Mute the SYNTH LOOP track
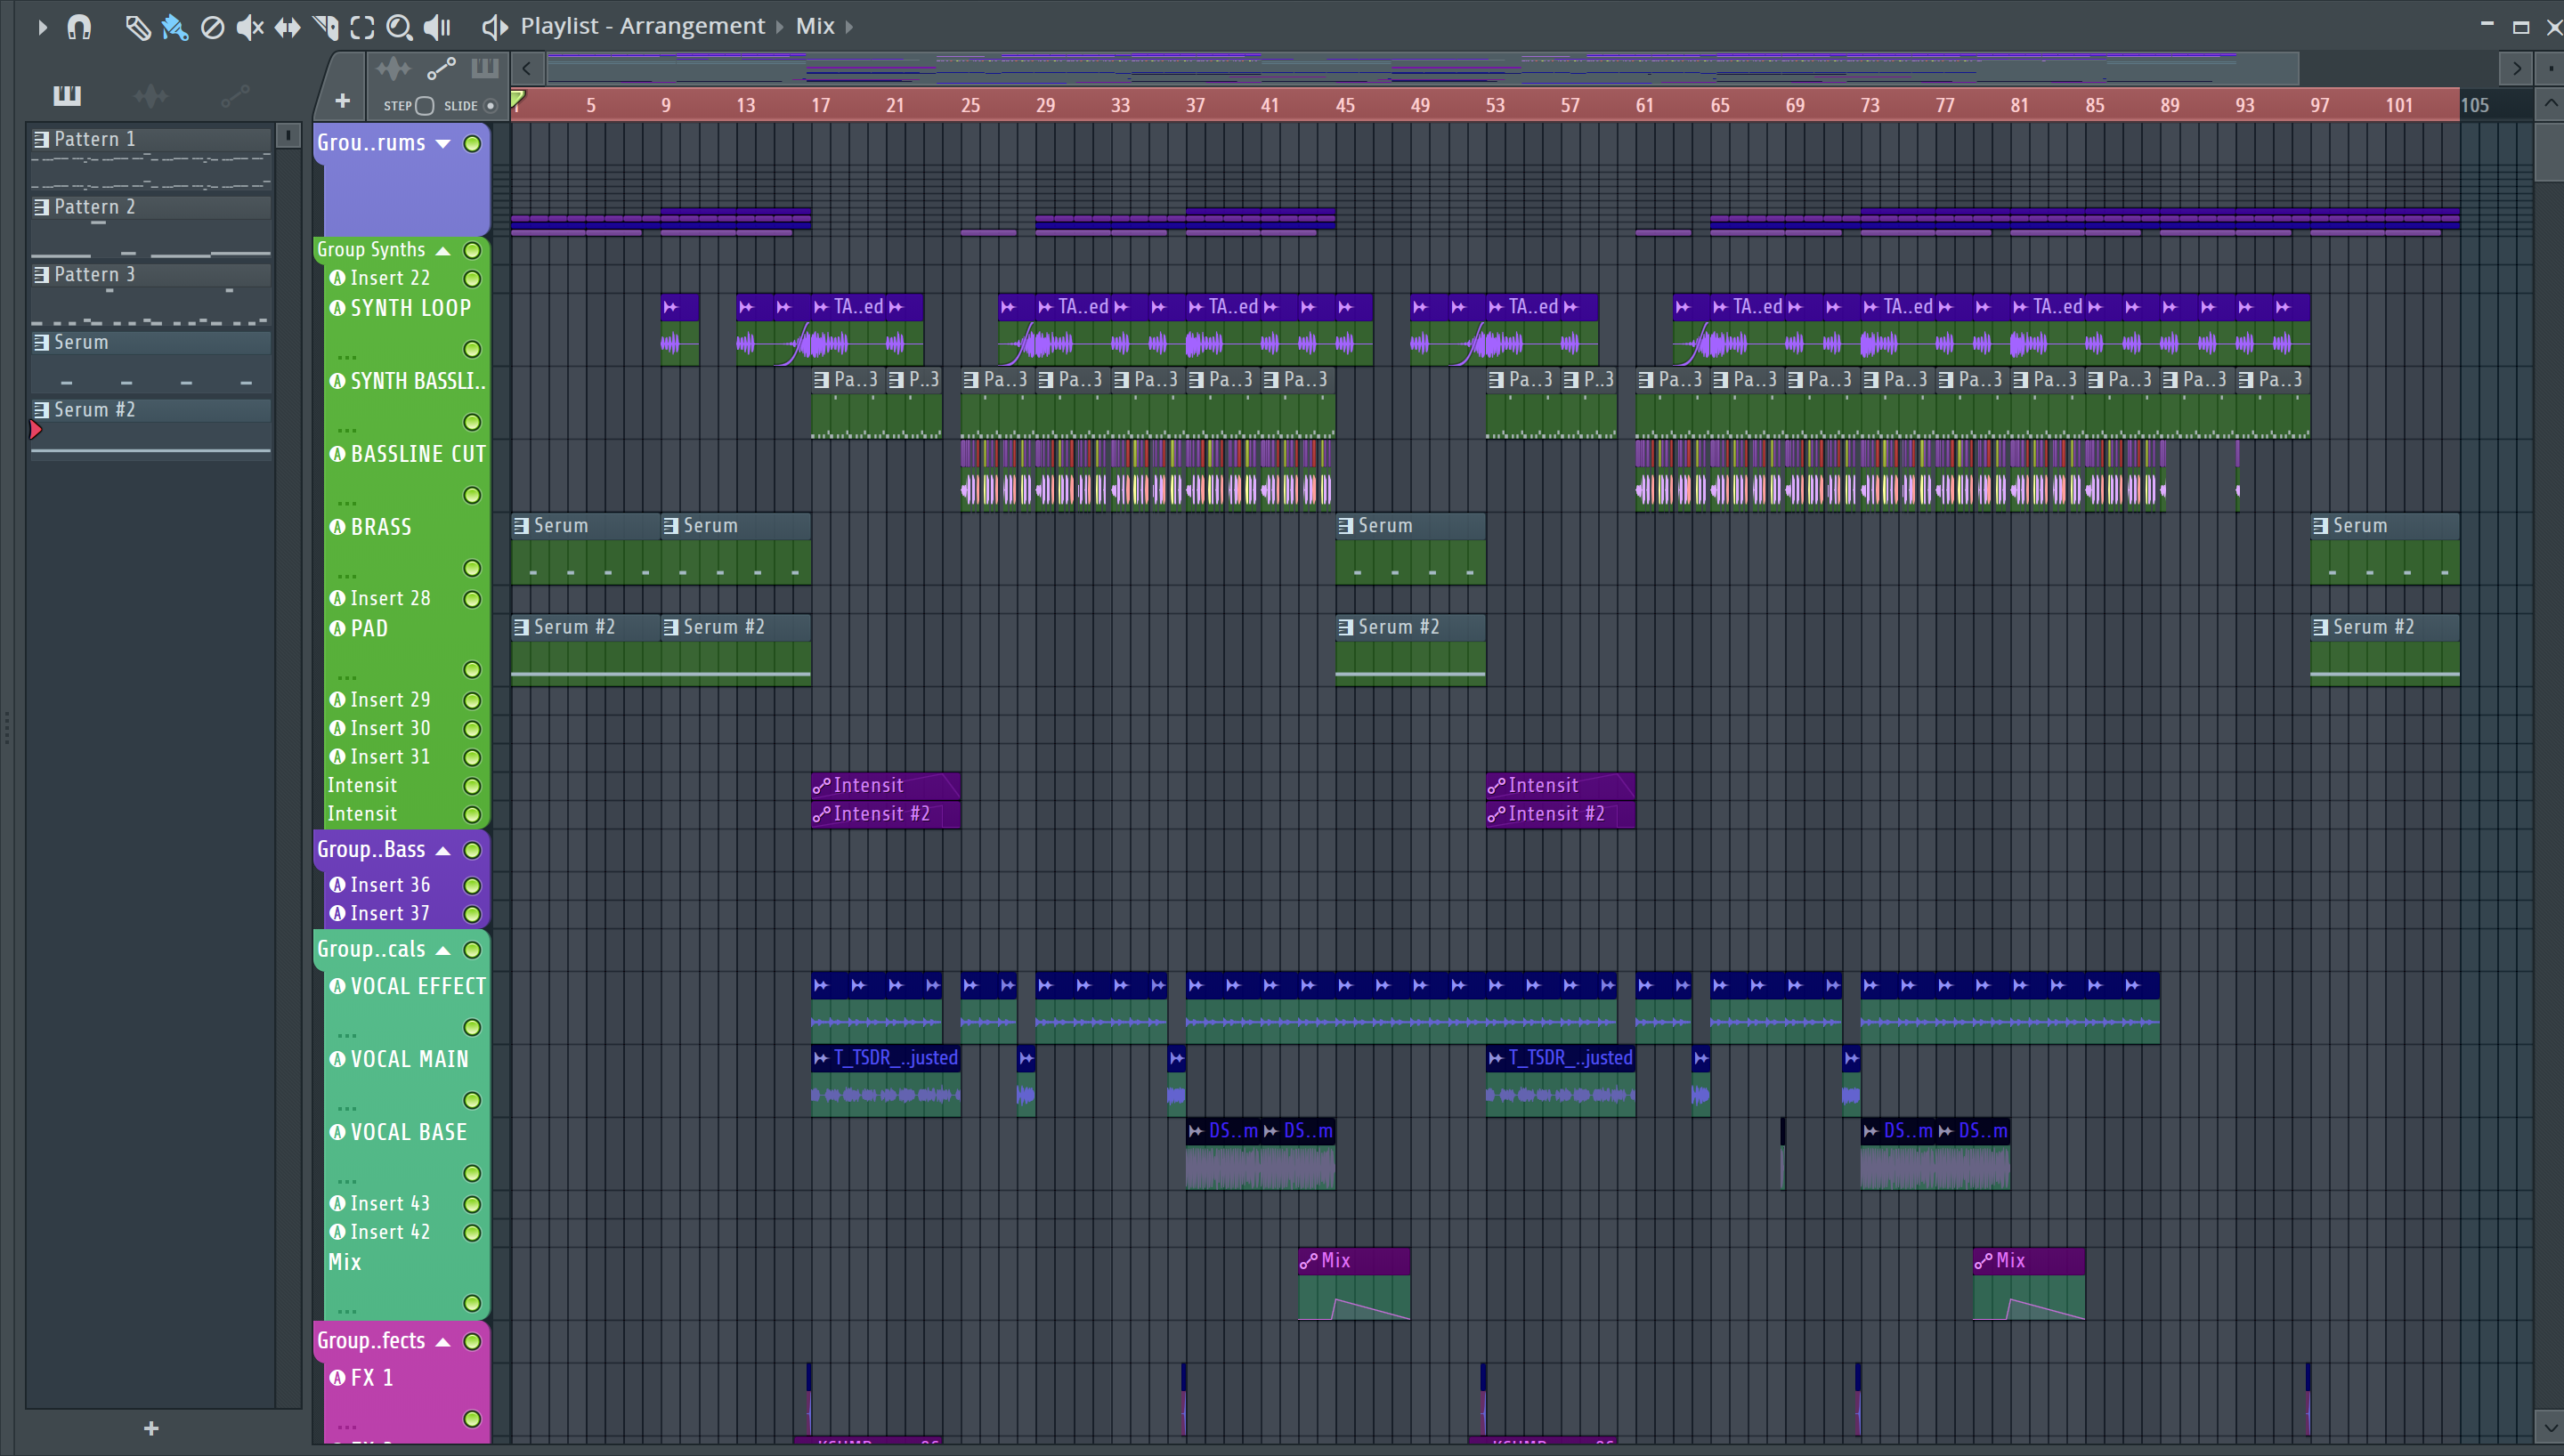 pyautogui.click(x=472, y=349)
